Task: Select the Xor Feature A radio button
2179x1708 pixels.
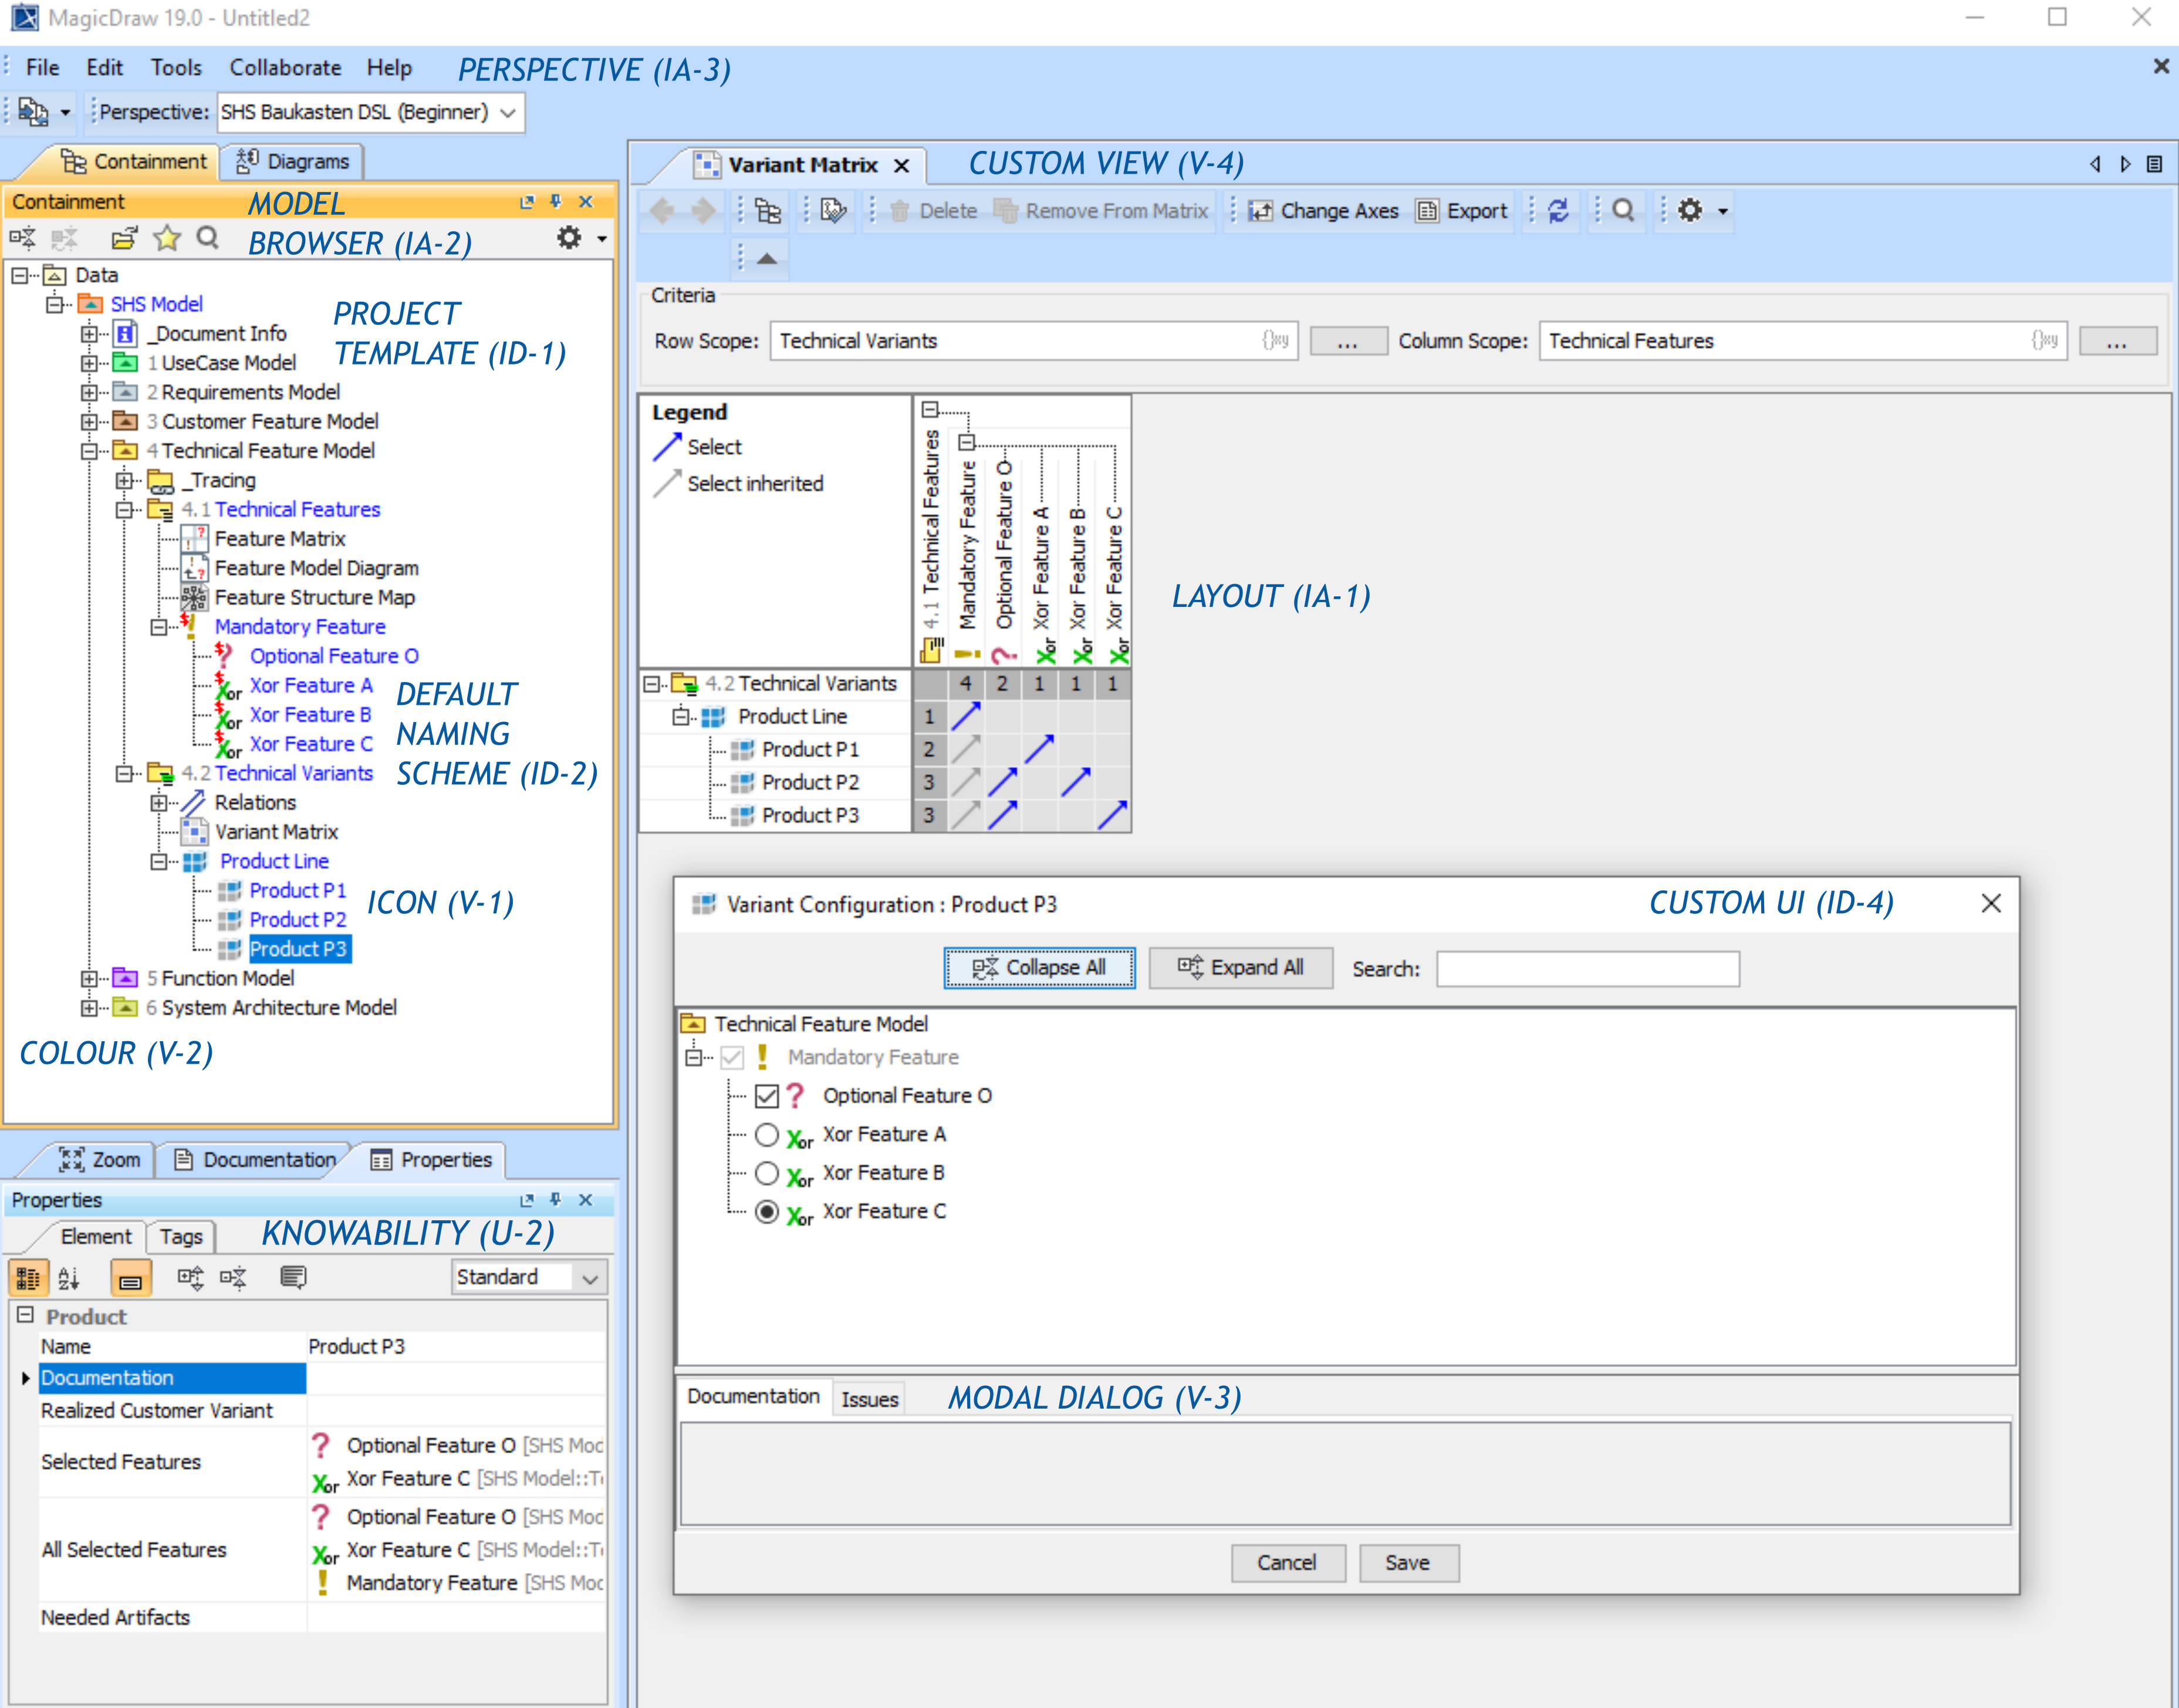Action: (x=767, y=1134)
